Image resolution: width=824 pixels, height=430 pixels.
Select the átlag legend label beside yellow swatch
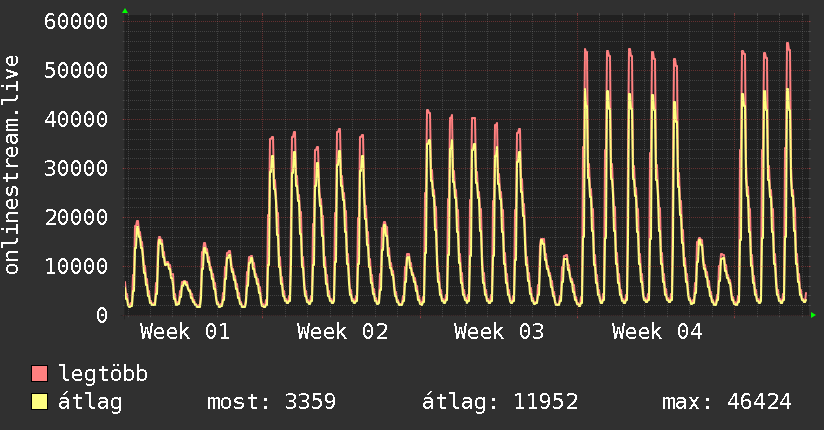[90, 402]
